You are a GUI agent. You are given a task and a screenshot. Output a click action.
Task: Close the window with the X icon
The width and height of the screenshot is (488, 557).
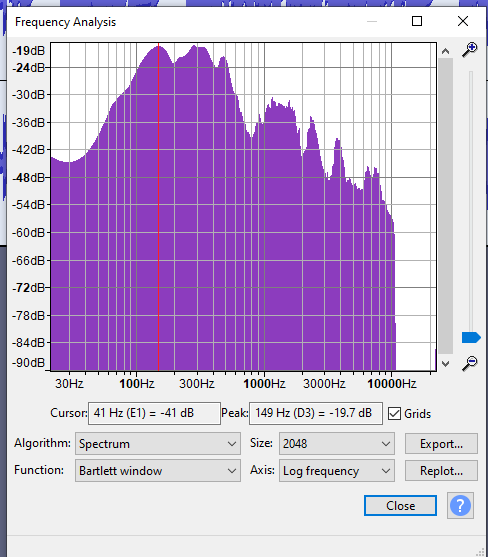[x=463, y=21]
